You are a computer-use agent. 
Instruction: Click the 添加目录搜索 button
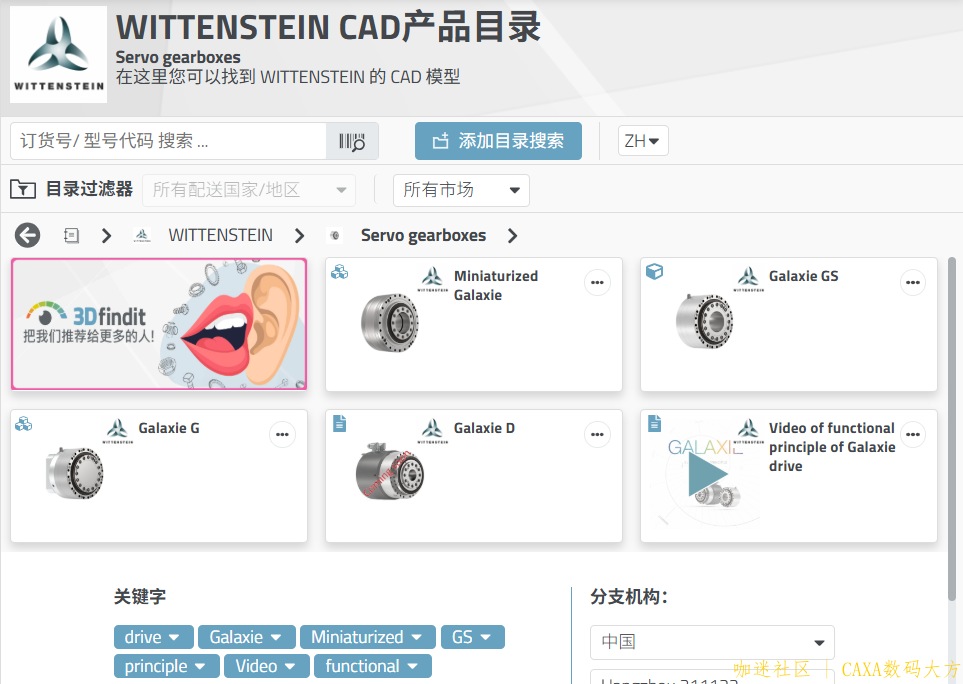click(x=498, y=141)
